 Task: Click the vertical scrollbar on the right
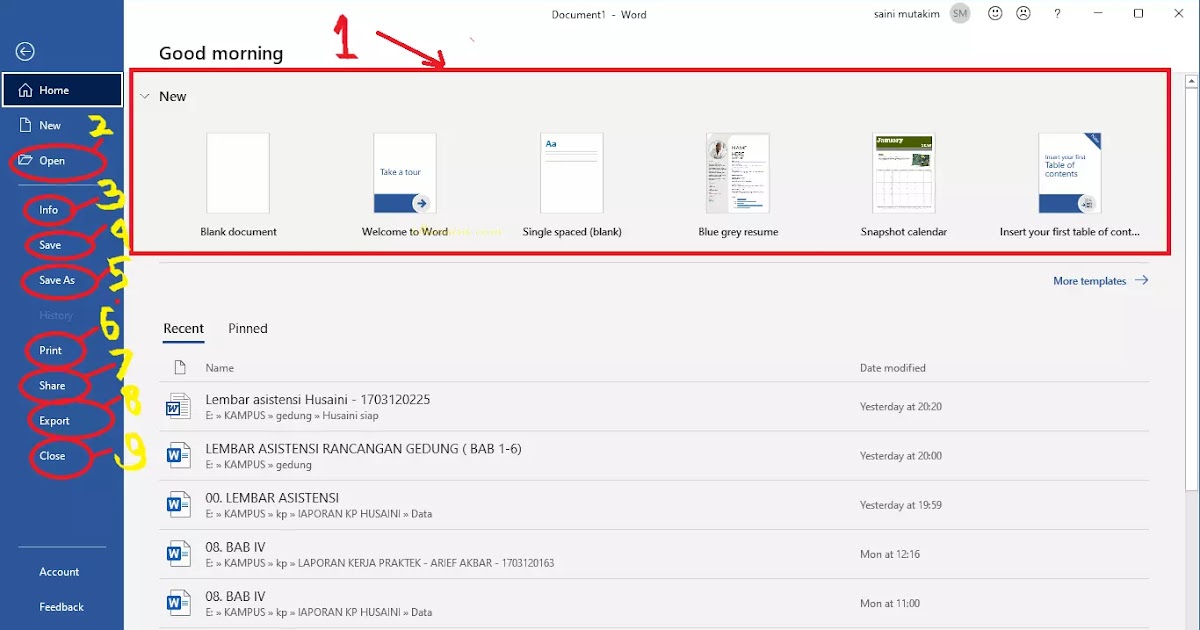point(1191,290)
